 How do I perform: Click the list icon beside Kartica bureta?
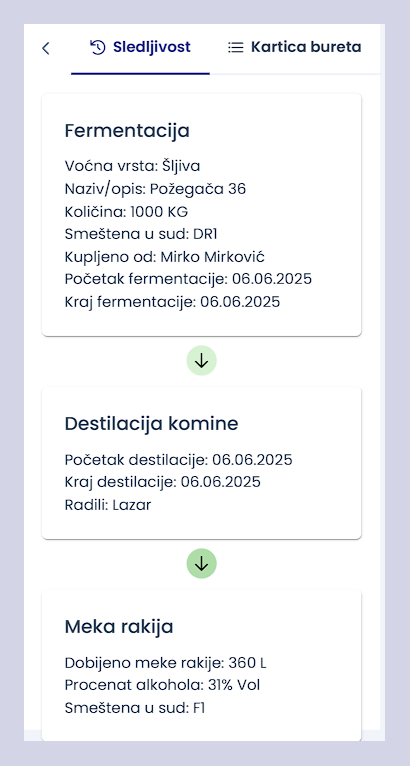tap(236, 47)
